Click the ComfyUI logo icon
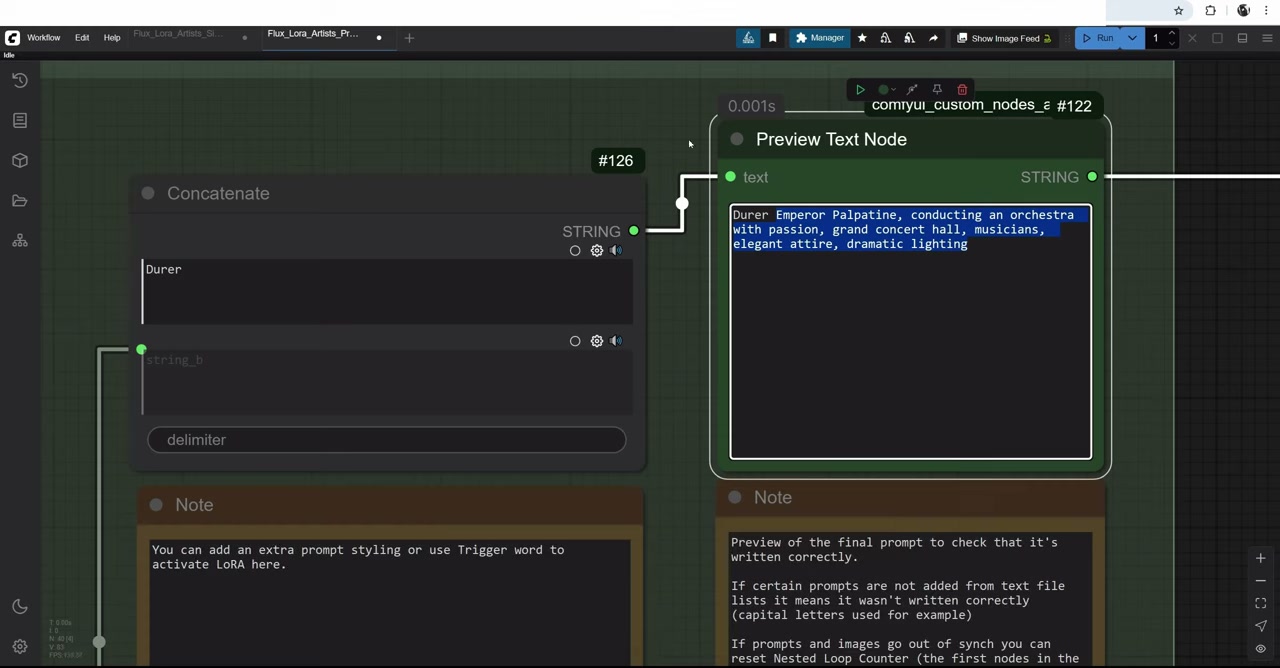 tap(12, 38)
